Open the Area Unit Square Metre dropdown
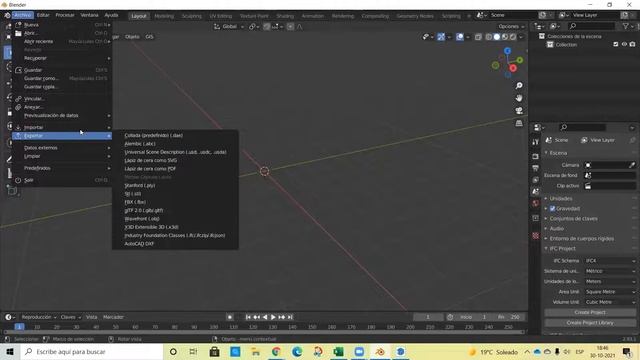 [x=610, y=292]
